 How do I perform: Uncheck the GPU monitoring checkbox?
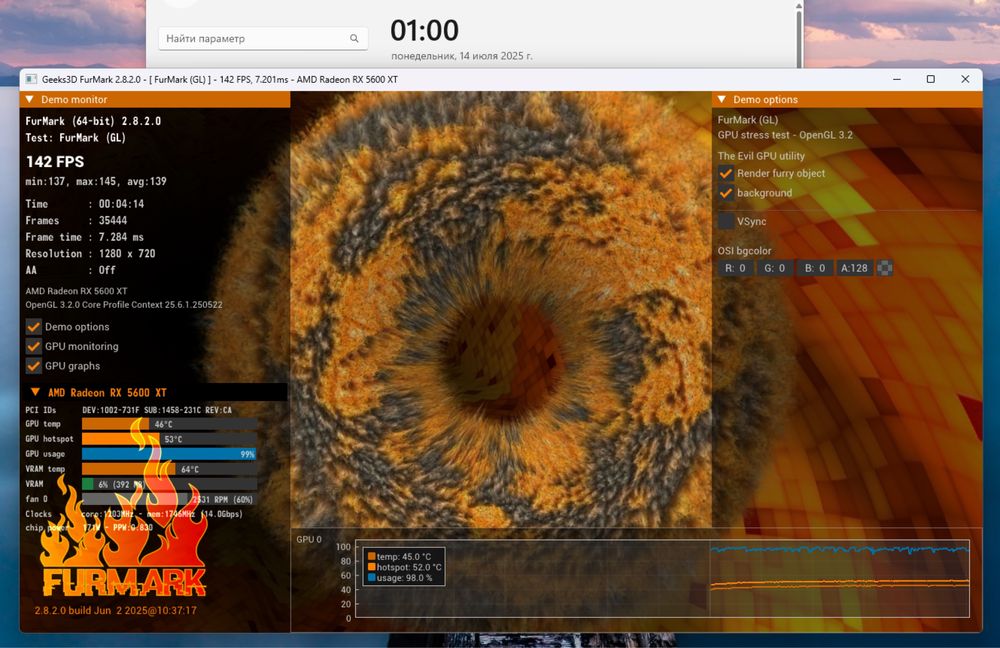coord(34,346)
